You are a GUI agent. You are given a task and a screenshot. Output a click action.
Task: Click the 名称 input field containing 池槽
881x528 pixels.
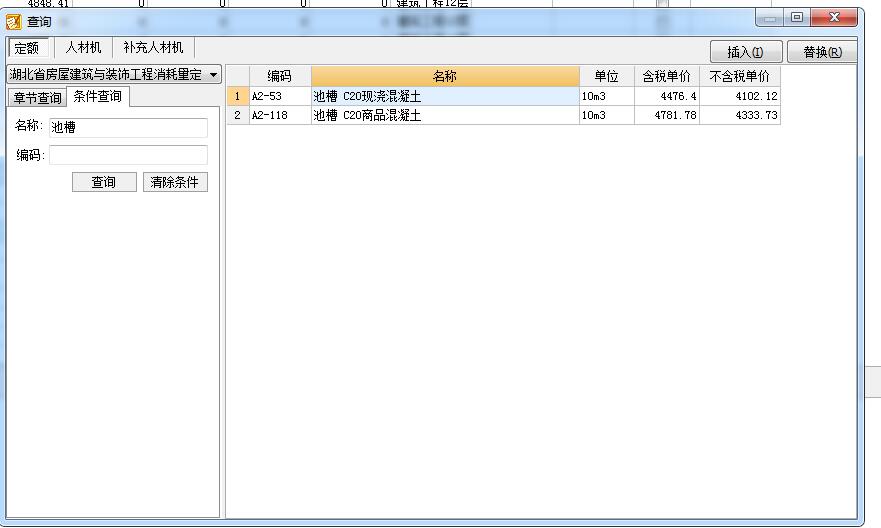click(x=128, y=128)
